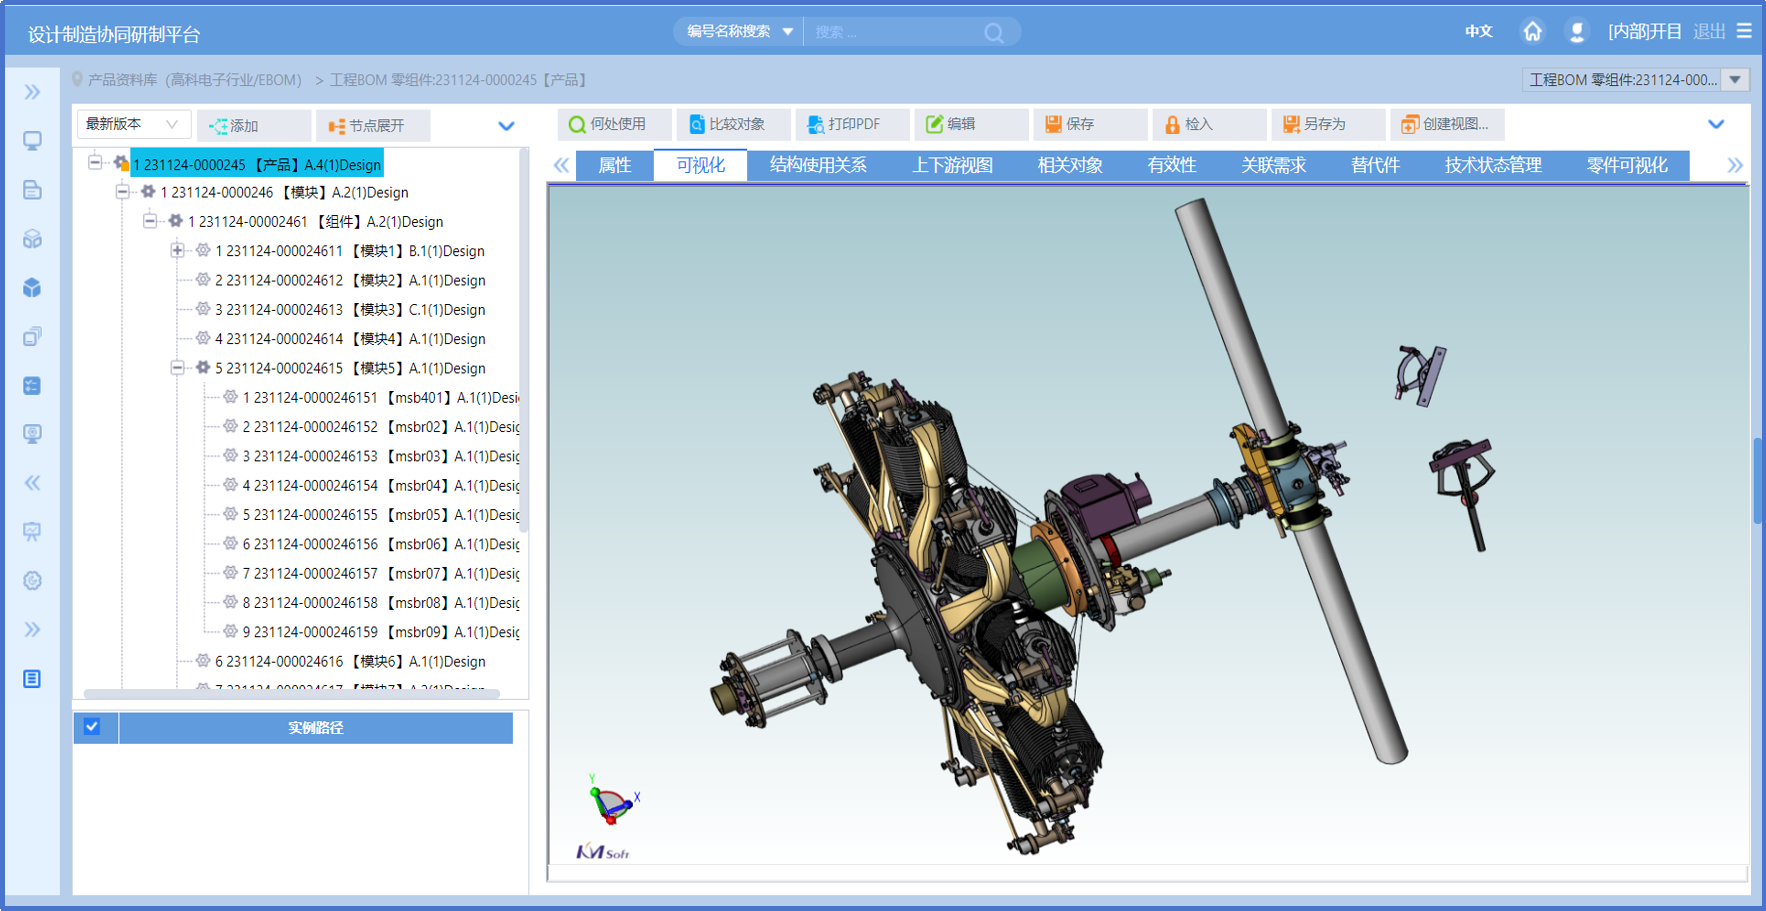The height and width of the screenshot is (911, 1766).
Task: Click the tree panel horizontal scrollbar
Action: tap(290, 693)
